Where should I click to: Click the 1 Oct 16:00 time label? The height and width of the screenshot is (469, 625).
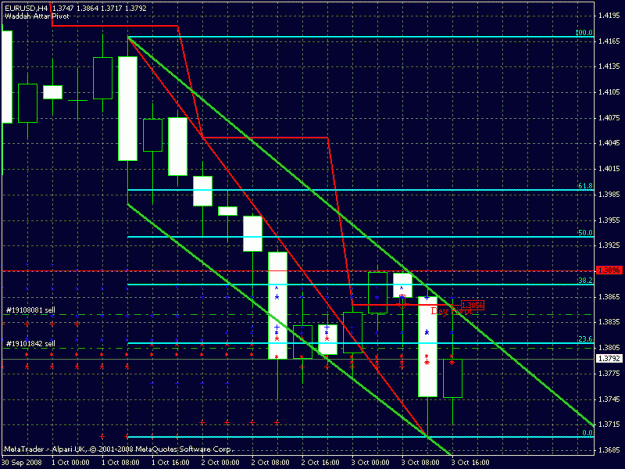pyautogui.click(x=171, y=462)
